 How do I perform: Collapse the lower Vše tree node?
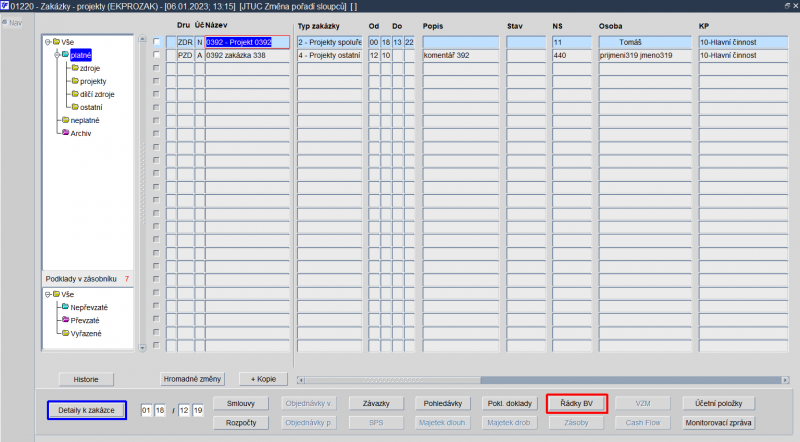coord(47,294)
